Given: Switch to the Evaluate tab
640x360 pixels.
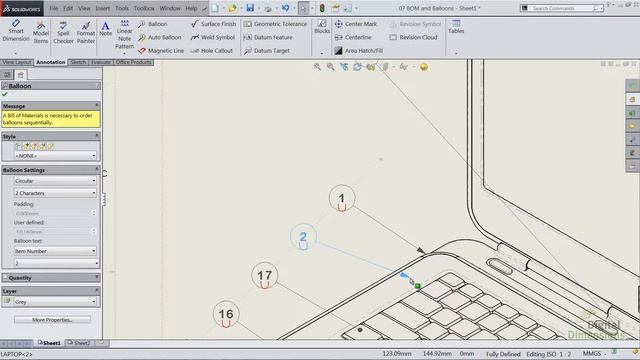Looking at the screenshot, I should tap(101, 62).
